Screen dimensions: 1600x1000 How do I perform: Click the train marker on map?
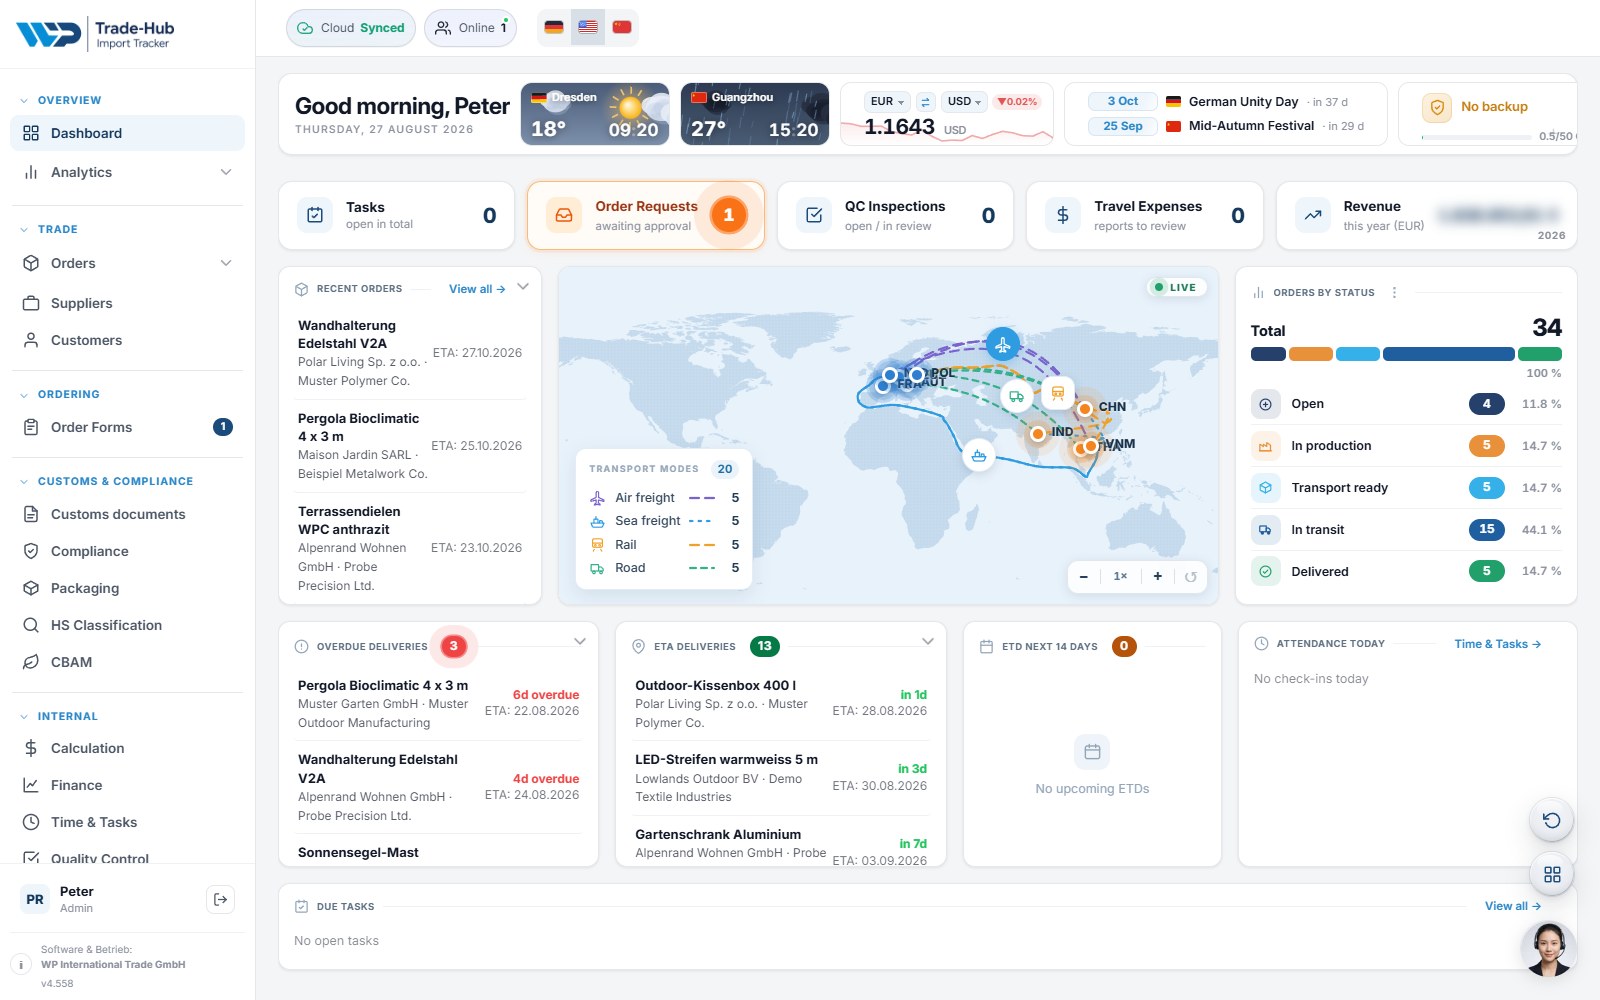tap(1057, 393)
